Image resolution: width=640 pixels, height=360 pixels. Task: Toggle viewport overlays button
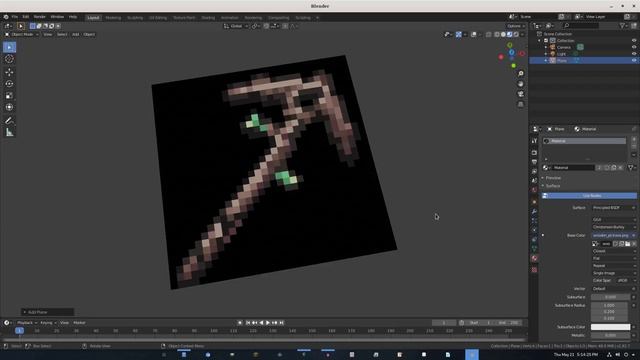tap(473, 35)
